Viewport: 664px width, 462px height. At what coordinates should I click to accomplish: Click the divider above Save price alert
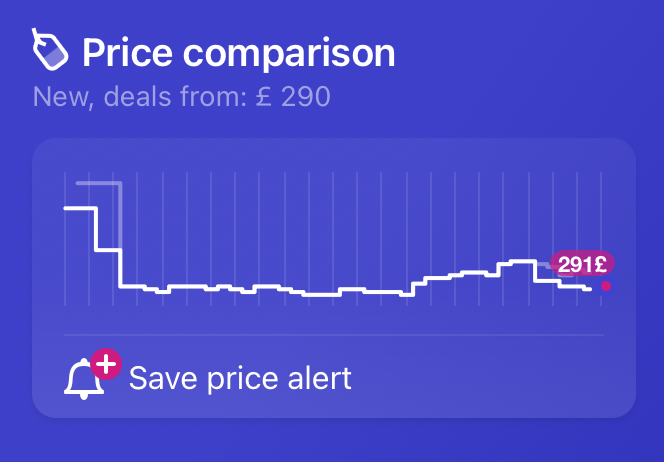tap(333, 334)
